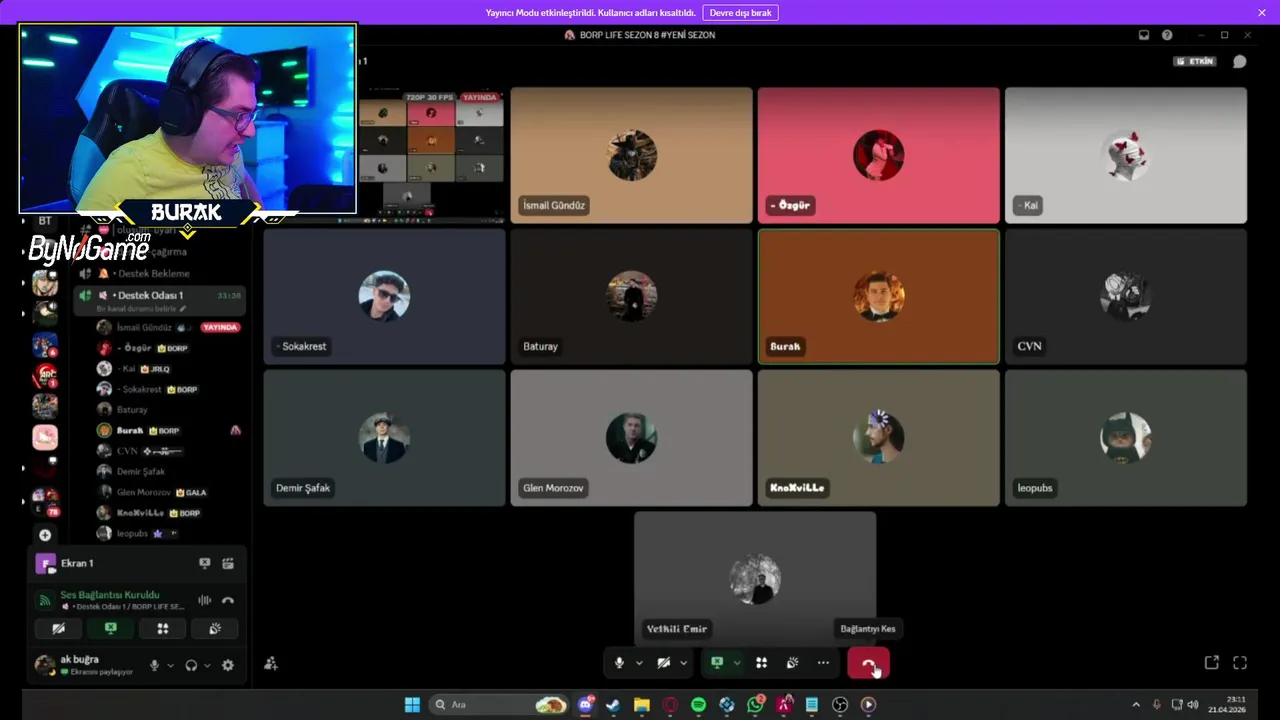This screenshot has height=720, width=1280.
Task: Open the three-dot more options in the call bar
Action: click(x=823, y=663)
